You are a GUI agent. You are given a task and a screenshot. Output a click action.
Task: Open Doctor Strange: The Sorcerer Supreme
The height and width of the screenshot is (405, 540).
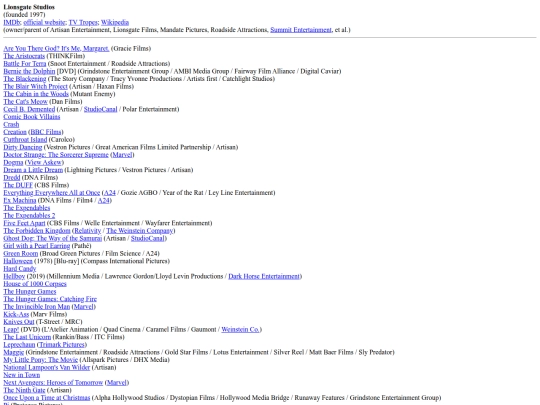click(x=56, y=155)
